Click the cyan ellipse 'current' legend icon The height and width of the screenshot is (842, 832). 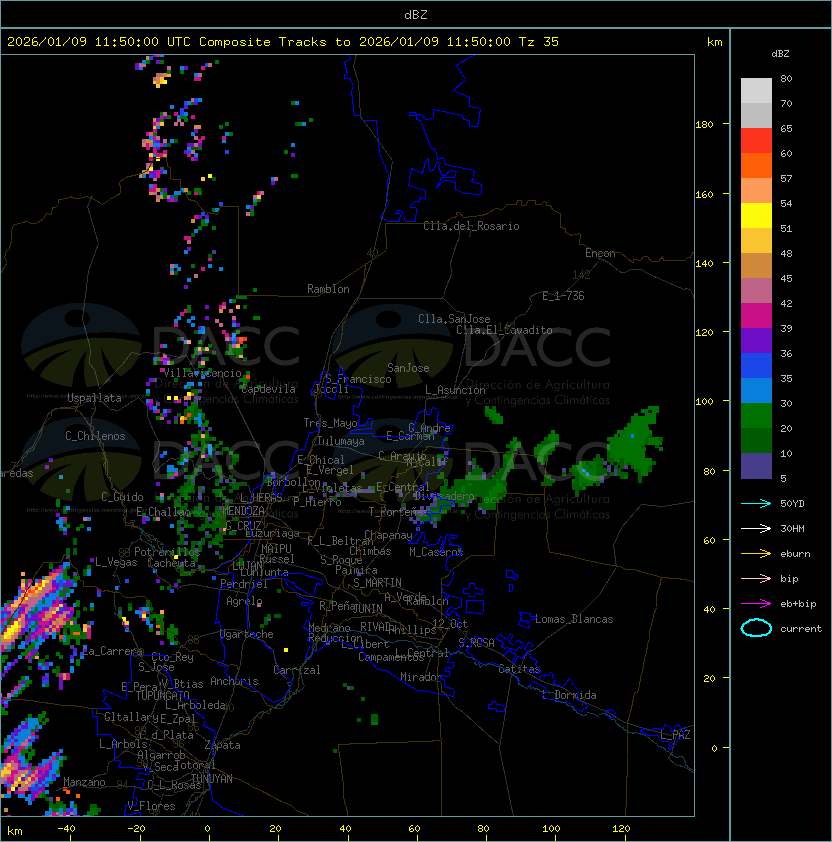(x=756, y=628)
